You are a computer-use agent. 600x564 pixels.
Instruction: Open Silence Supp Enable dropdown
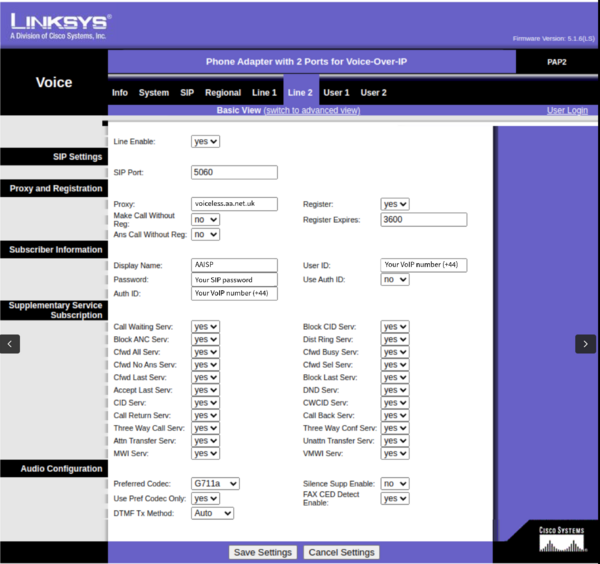pyautogui.click(x=395, y=483)
